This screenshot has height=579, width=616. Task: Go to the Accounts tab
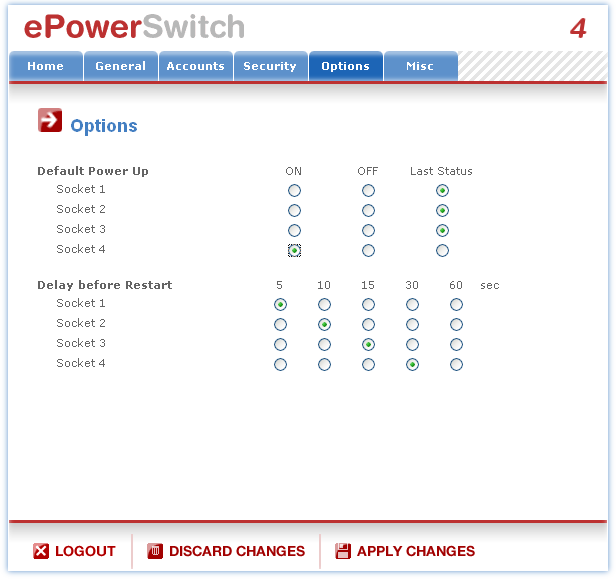point(195,66)
